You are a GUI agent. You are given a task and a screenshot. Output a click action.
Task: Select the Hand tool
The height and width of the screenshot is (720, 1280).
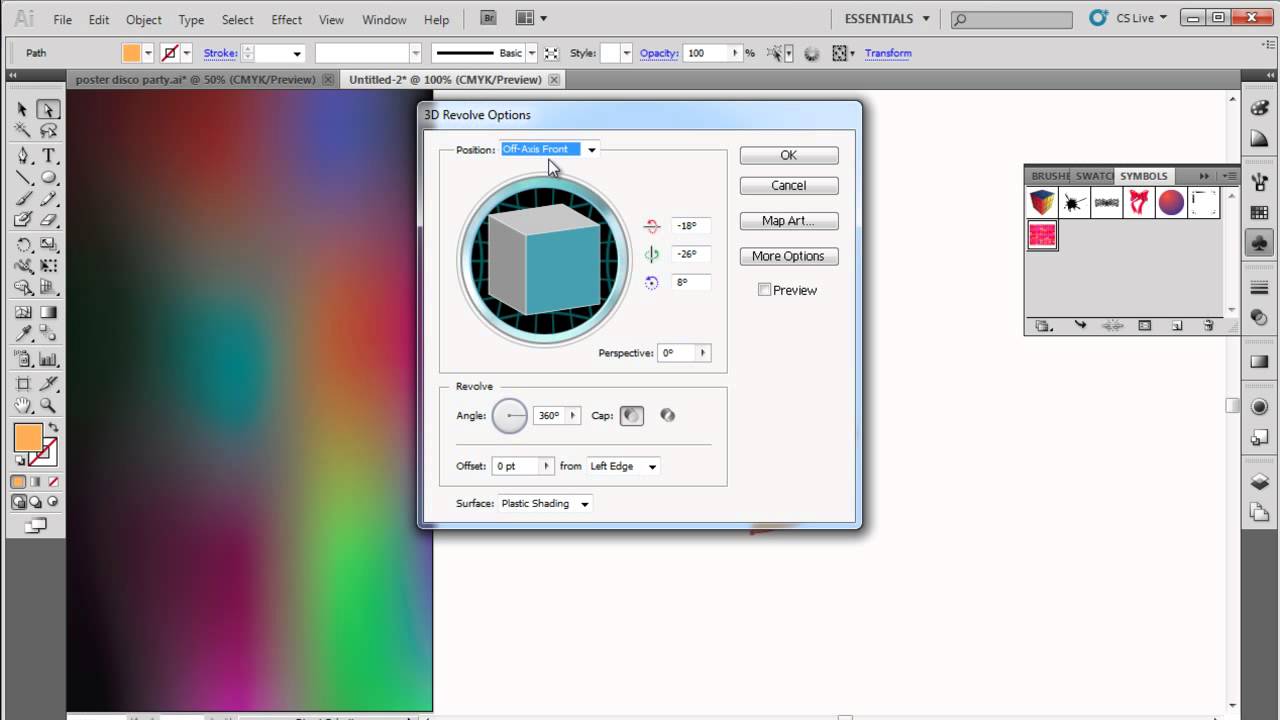22,406
